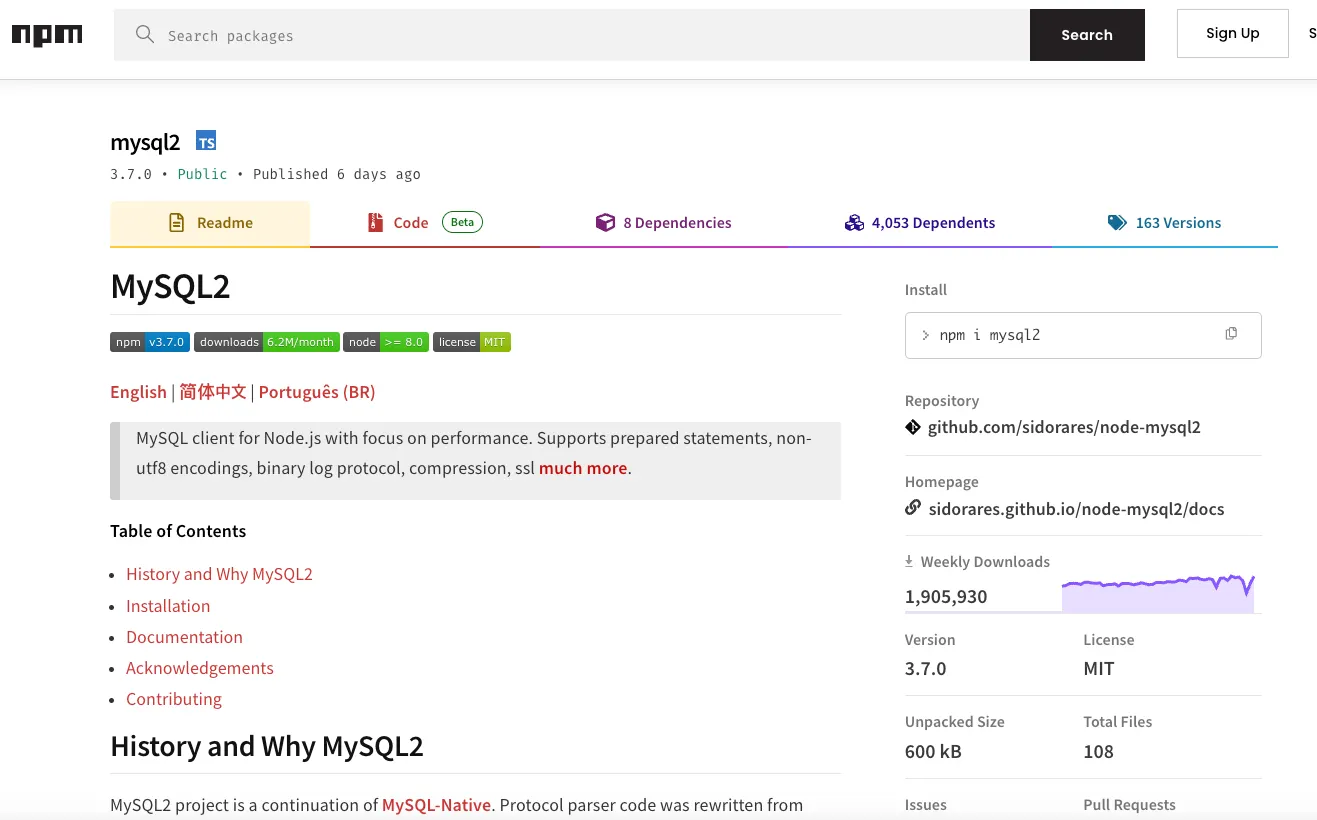Click the weekly downloads sparkline chart
This screenshot has height=820, width=1317.
coord(1157,594)
